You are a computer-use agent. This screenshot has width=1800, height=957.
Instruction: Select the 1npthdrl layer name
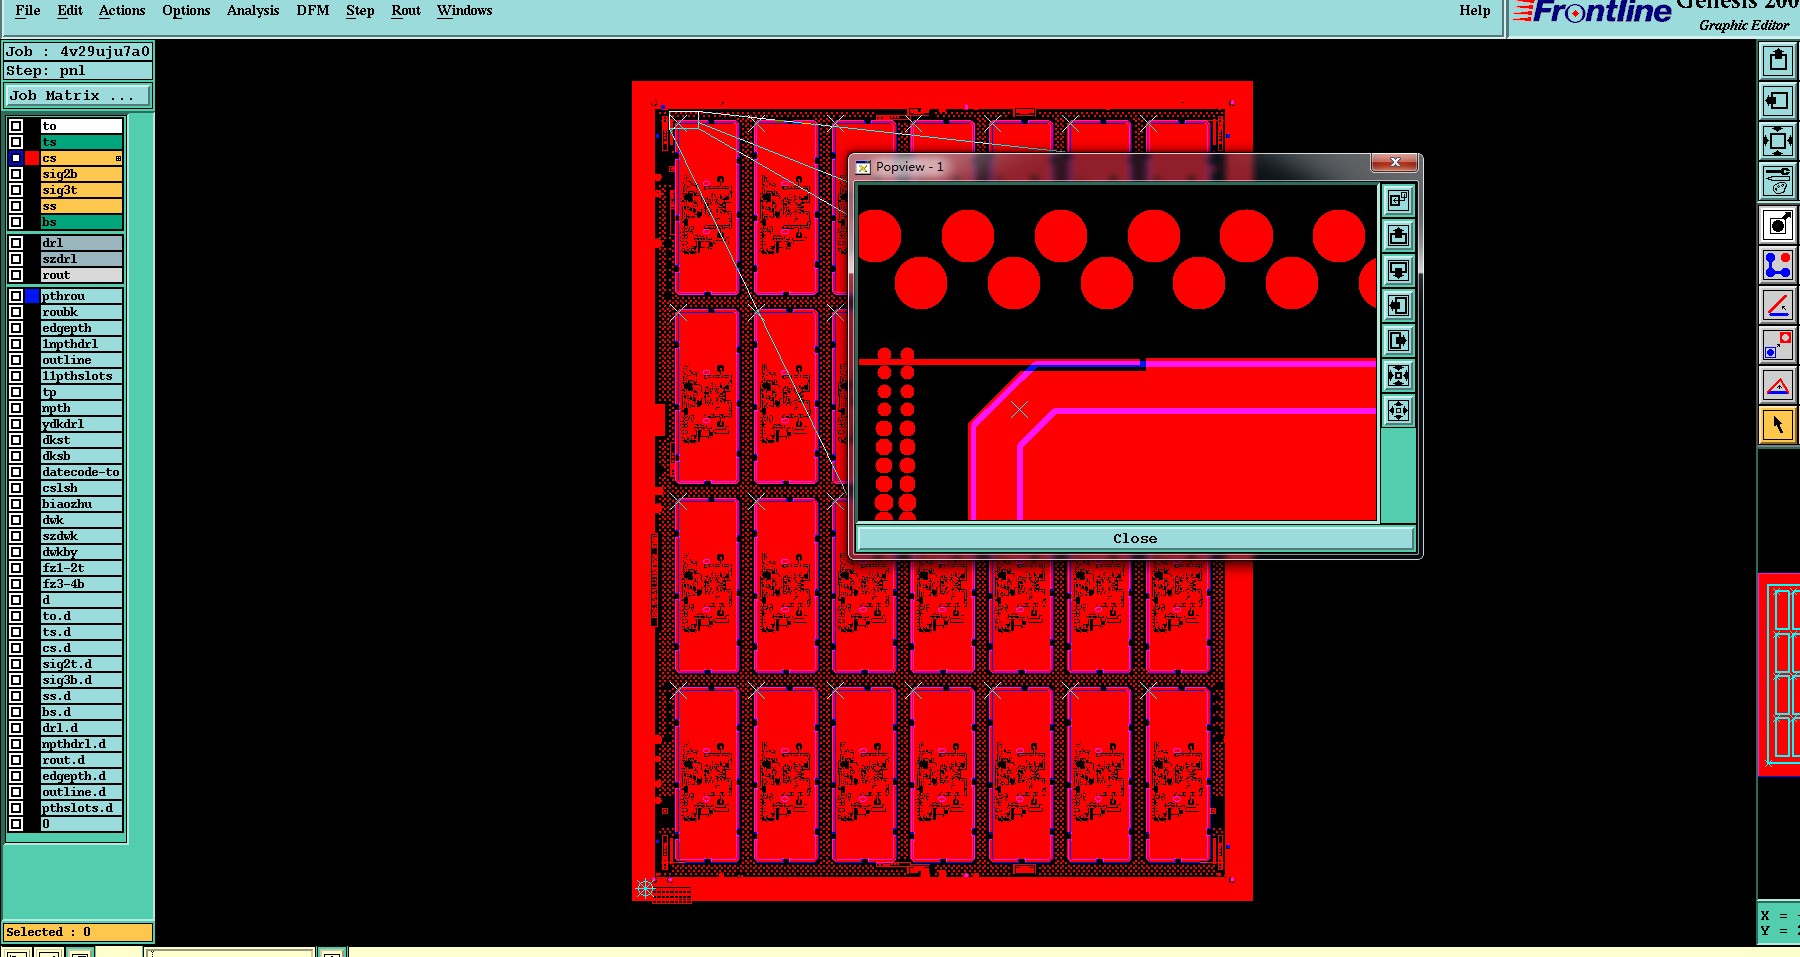click(x=81, y=344)
